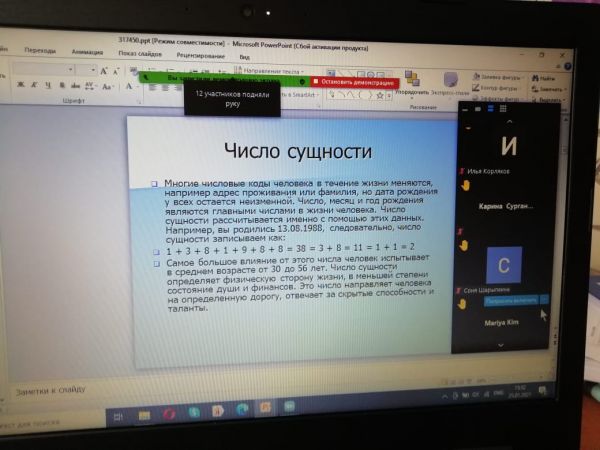The image size is (600, 450).
Task: Open the Рецензирование ribbon tab
Action: click(200, 56)
